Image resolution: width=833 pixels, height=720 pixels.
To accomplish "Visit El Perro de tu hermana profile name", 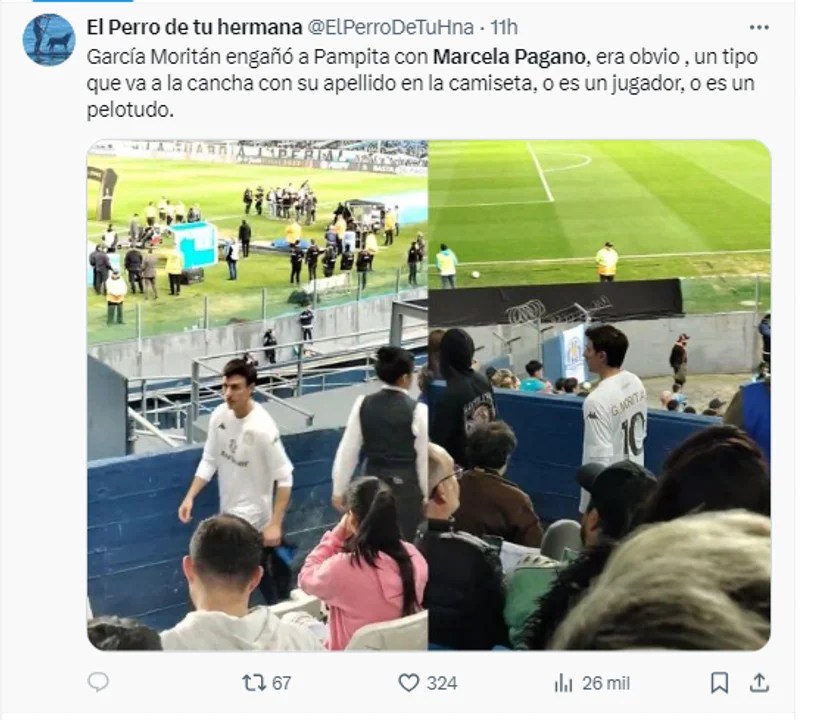I will pyautogui.click(x=194, y=27).
